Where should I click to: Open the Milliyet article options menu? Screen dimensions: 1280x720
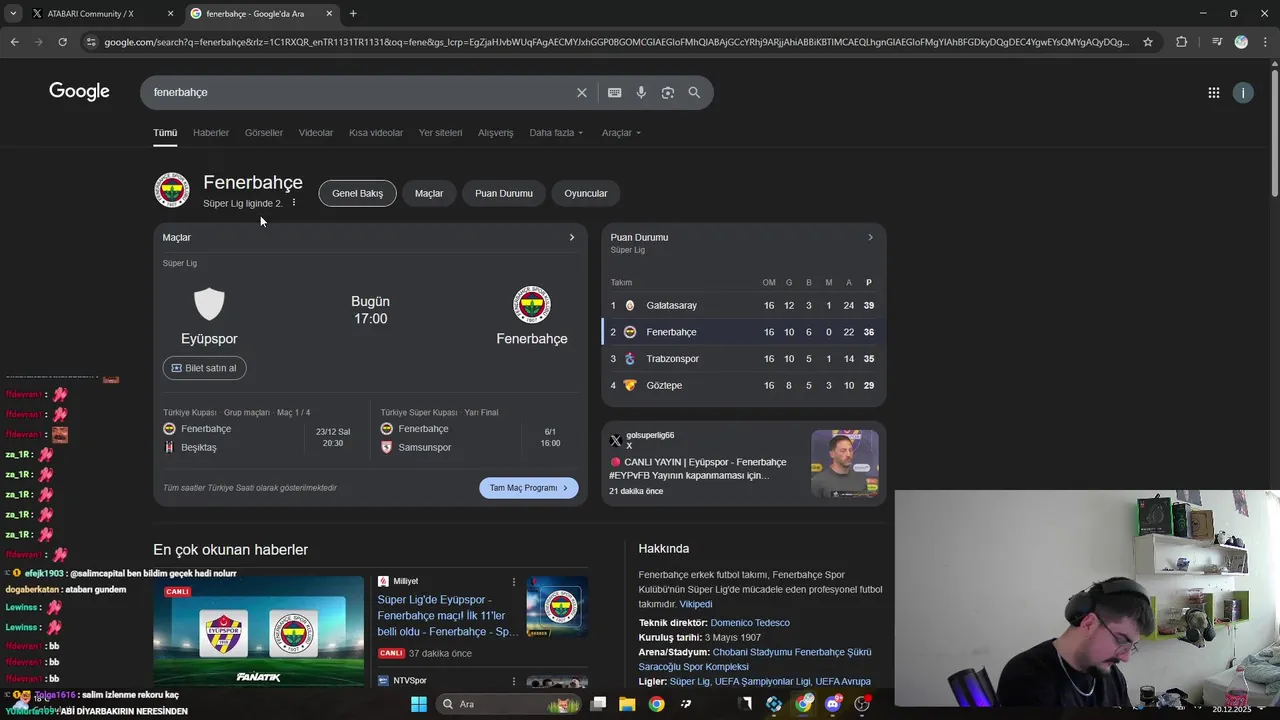pos(514,581)
